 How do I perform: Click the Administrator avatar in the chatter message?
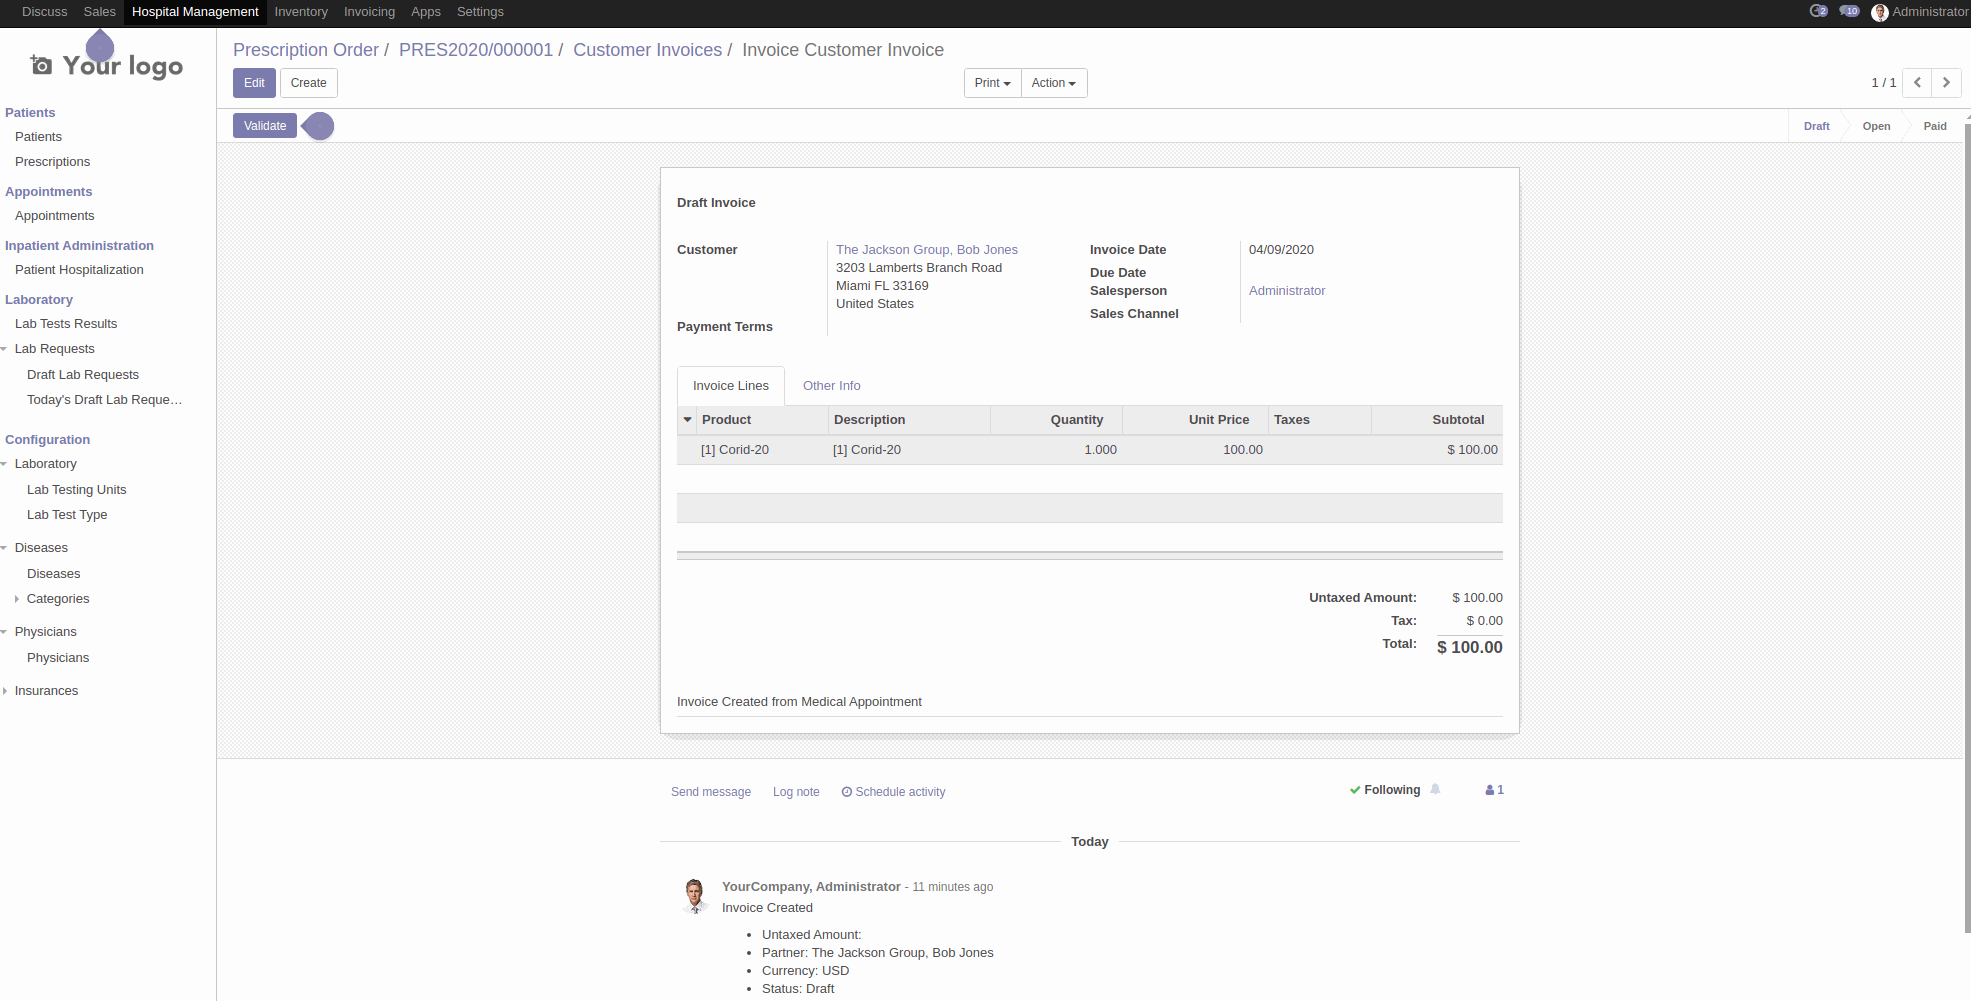695,895
